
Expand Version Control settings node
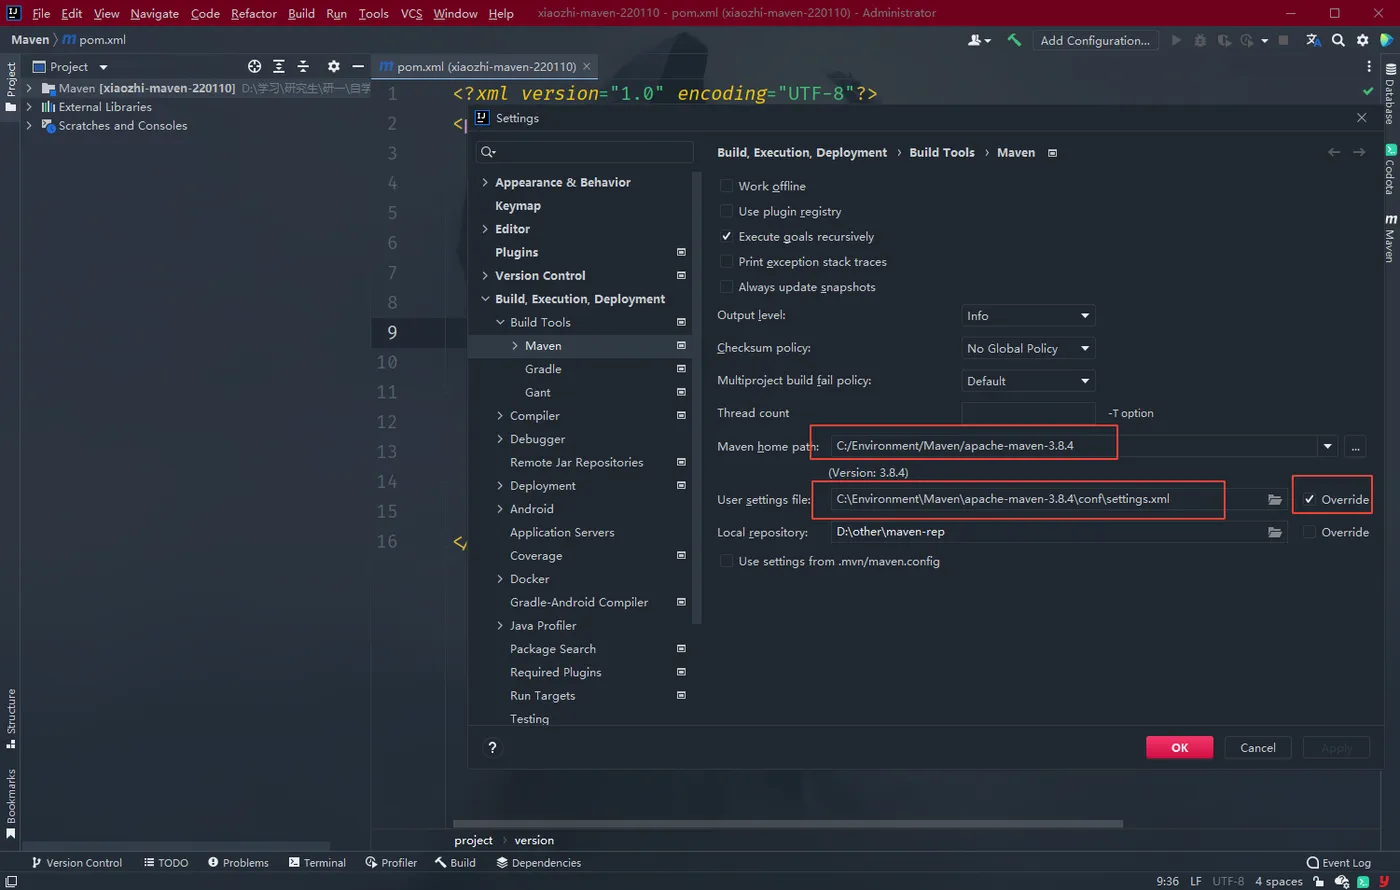click(485, 275)
